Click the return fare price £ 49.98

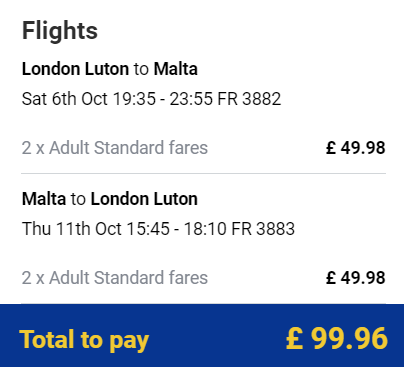pyautogui.click(x=355, y=278)
